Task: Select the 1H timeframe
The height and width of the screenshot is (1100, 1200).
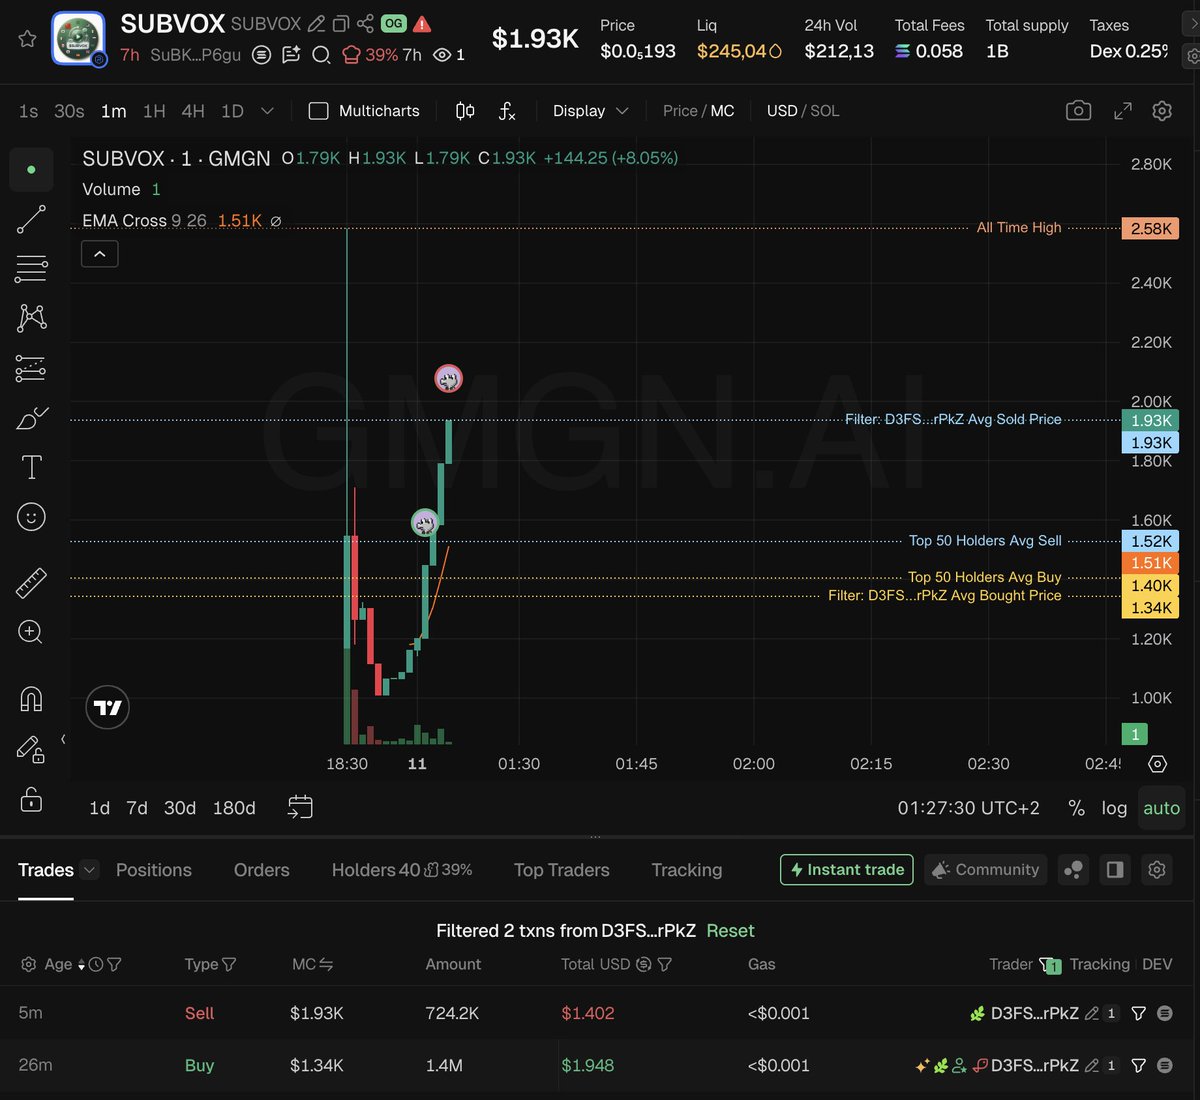Action: [x=154, y=111]
